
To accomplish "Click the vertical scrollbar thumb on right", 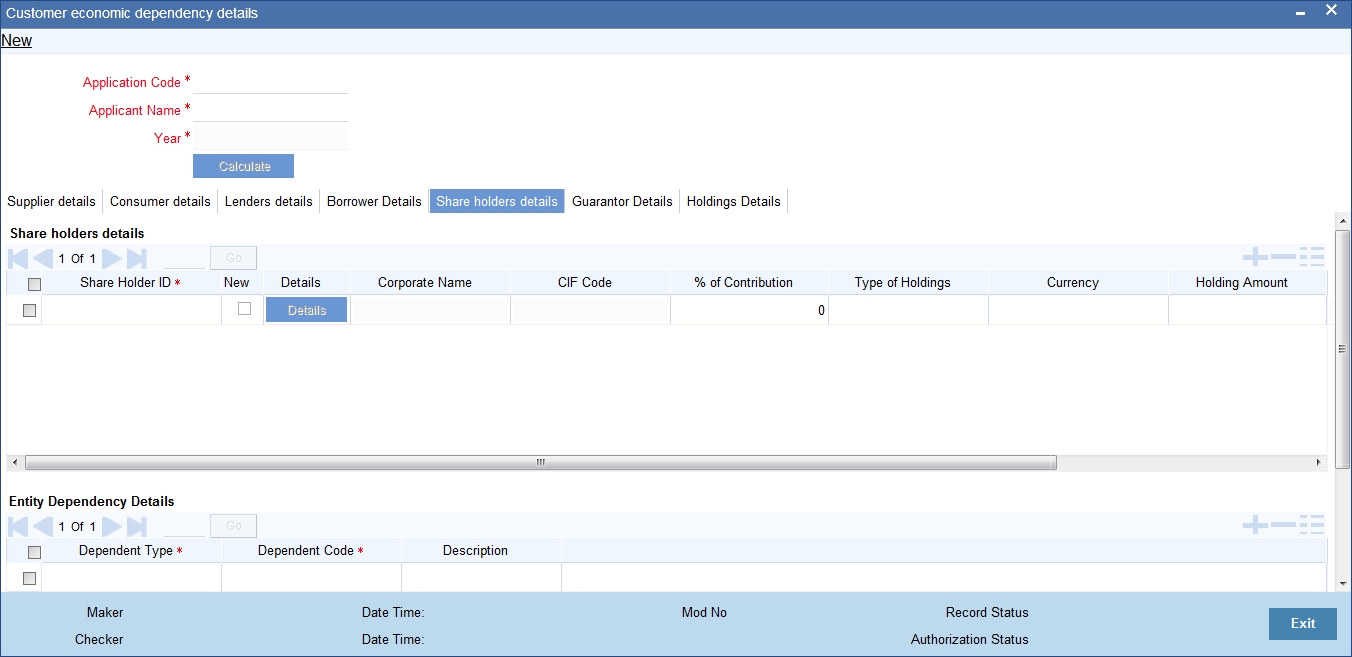I will point(1343,349).
